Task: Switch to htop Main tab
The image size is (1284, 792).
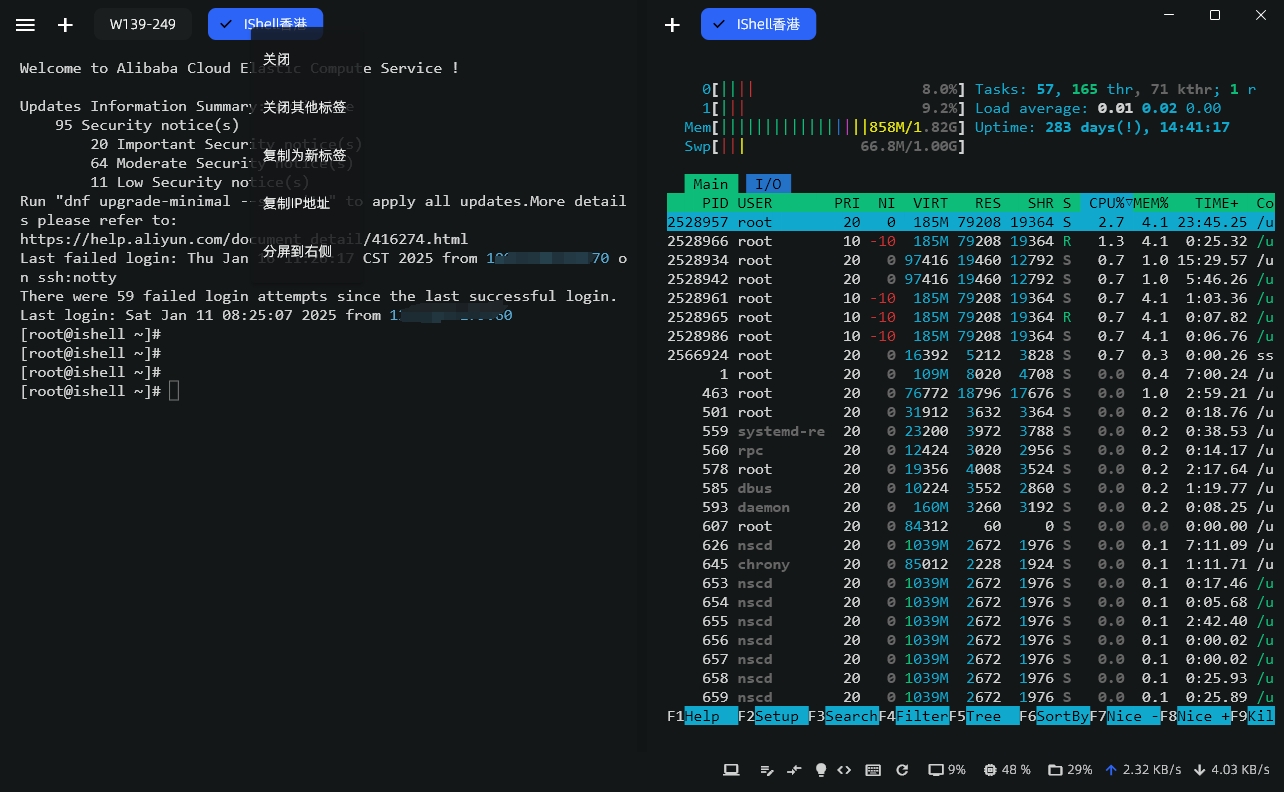Action: [711, 183]
